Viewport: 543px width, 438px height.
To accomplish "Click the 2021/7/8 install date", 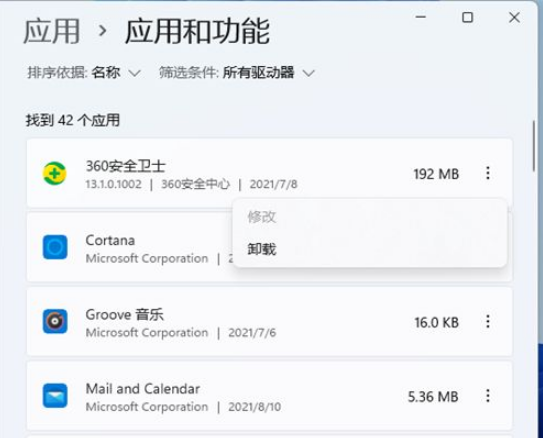I will 274,184.
